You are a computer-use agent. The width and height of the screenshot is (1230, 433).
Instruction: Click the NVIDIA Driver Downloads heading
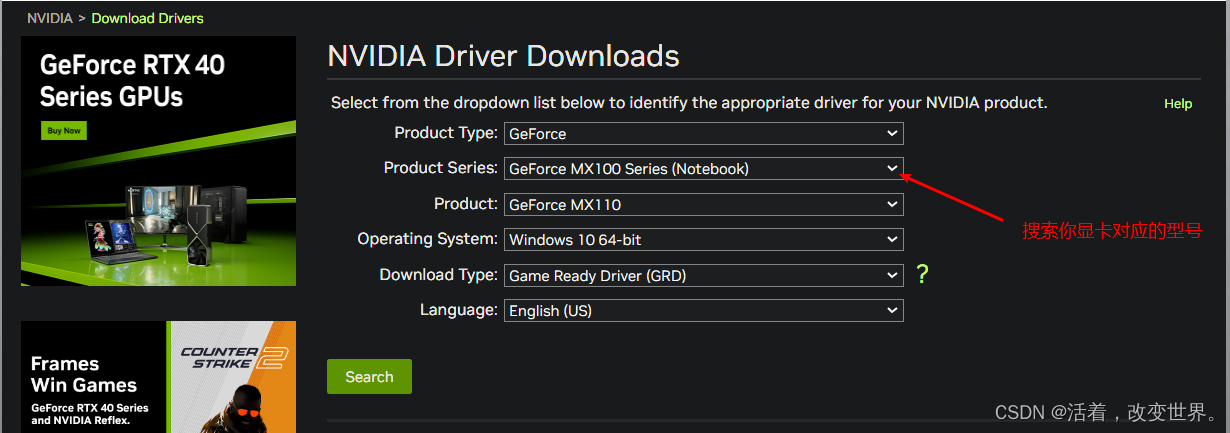[x=503, y=55]
